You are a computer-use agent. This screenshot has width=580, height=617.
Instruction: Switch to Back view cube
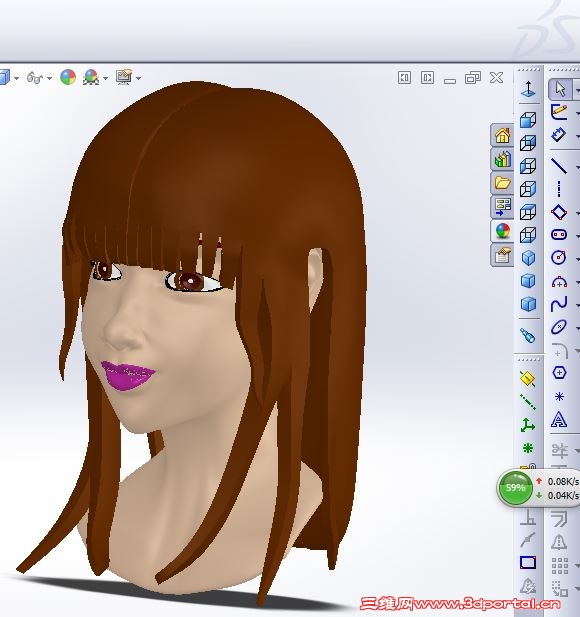pos(528,143)
